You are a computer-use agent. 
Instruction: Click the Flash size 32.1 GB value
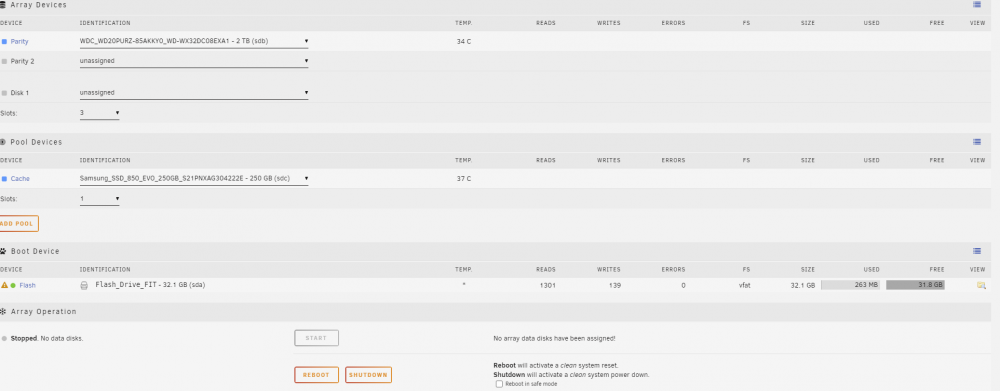click(803, 285)
